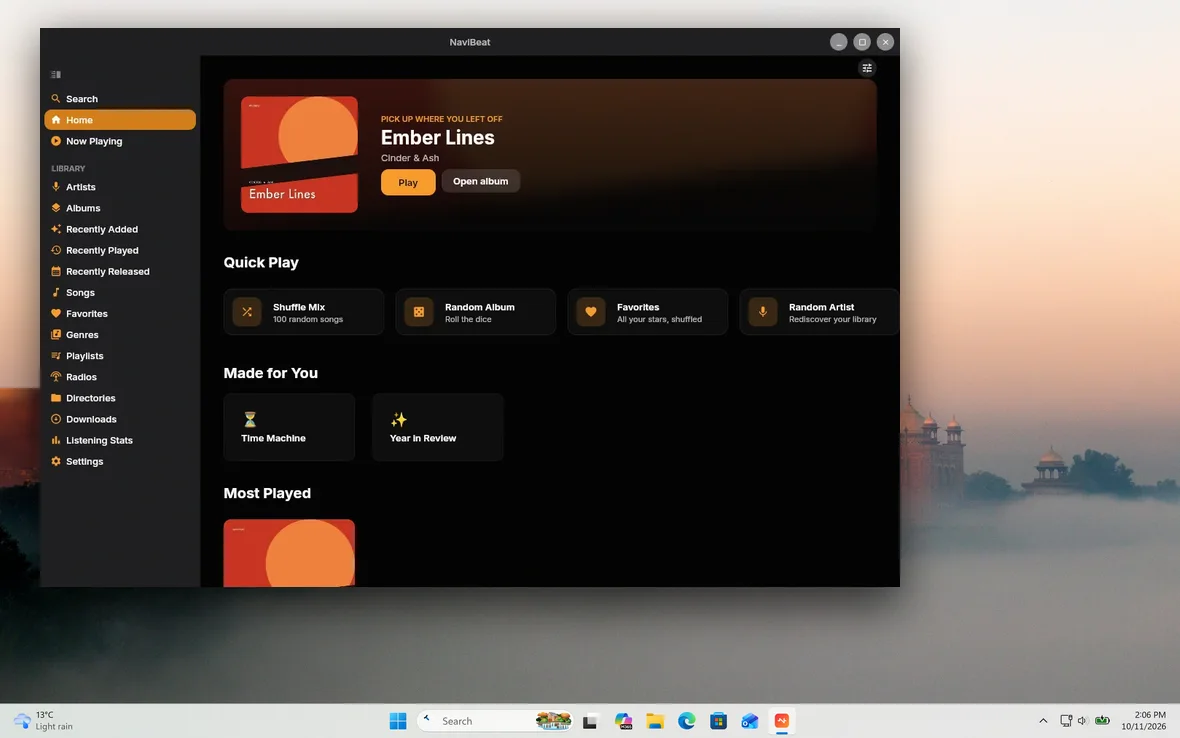The image size is (1180, 738).
Task: Open the Windows Start menu
Action: click(398, 721)
